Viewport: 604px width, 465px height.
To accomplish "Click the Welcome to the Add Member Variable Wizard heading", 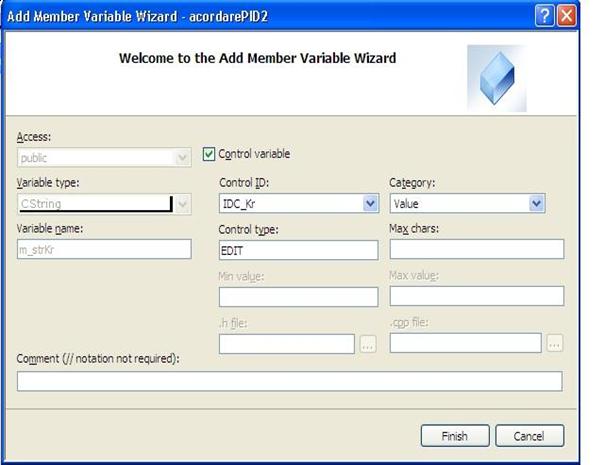I will pos(257,58).
